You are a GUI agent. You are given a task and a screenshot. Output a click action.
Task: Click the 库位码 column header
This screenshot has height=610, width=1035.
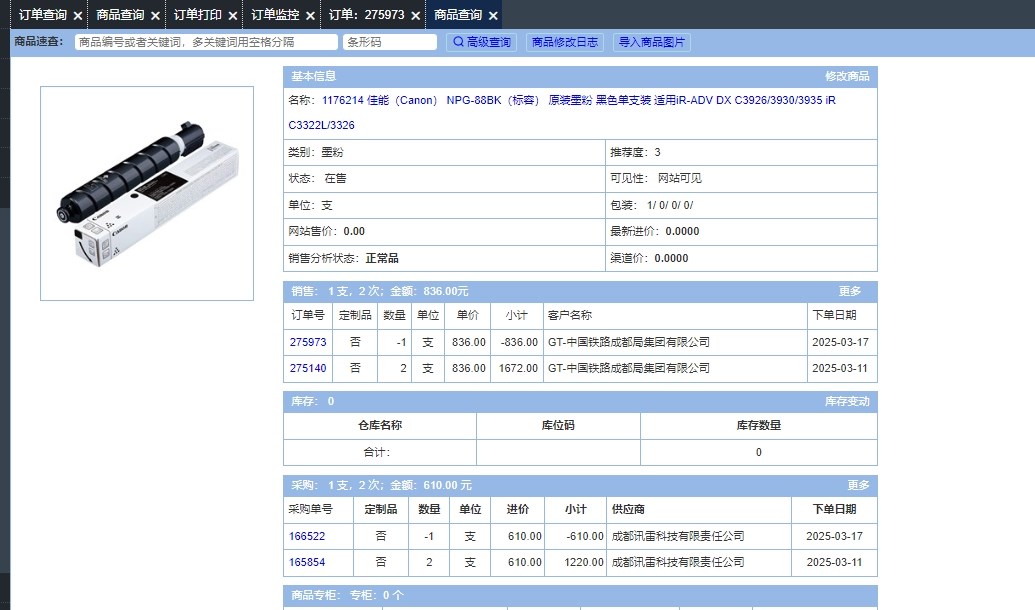(x=558, y=426)
